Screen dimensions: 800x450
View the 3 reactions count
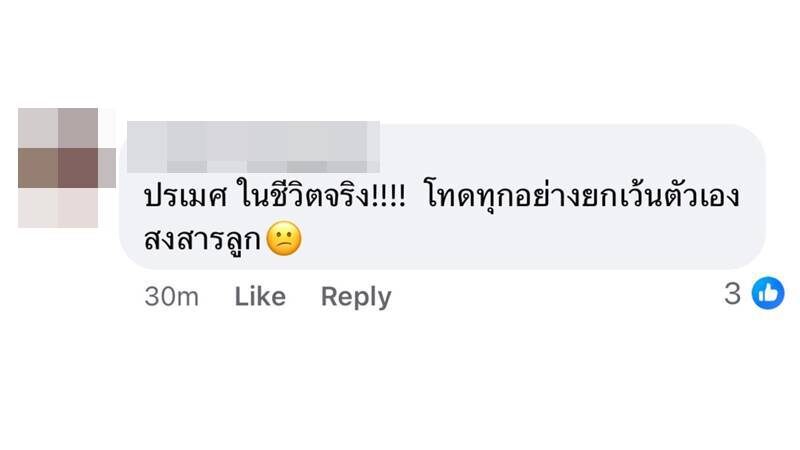click(733, 294)
